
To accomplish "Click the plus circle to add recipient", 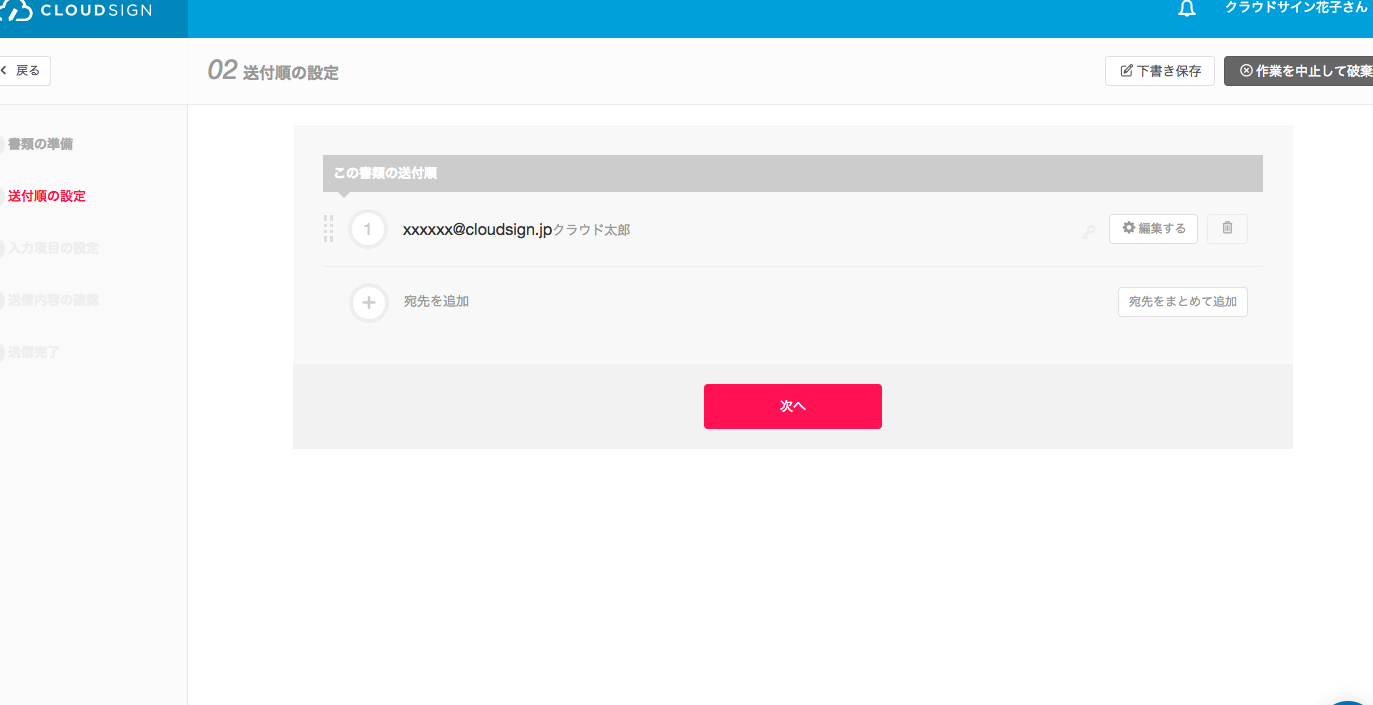I will tap(369, 302).
